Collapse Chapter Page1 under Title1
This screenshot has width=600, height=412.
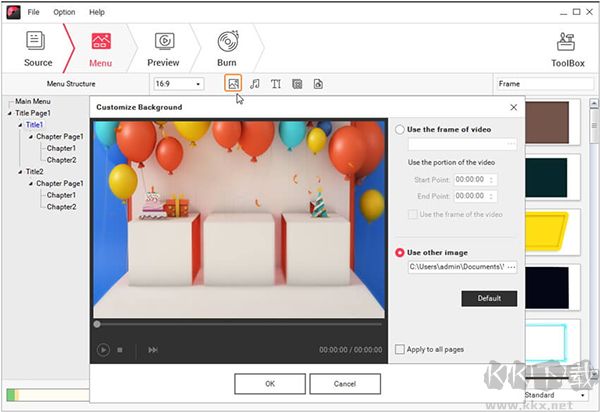[x=31, y=137]
